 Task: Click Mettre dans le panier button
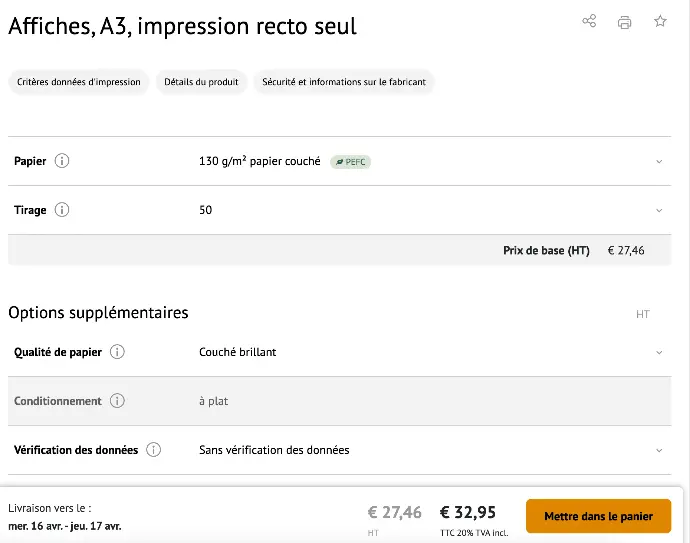pyautogui.click(x=598, y=516)
